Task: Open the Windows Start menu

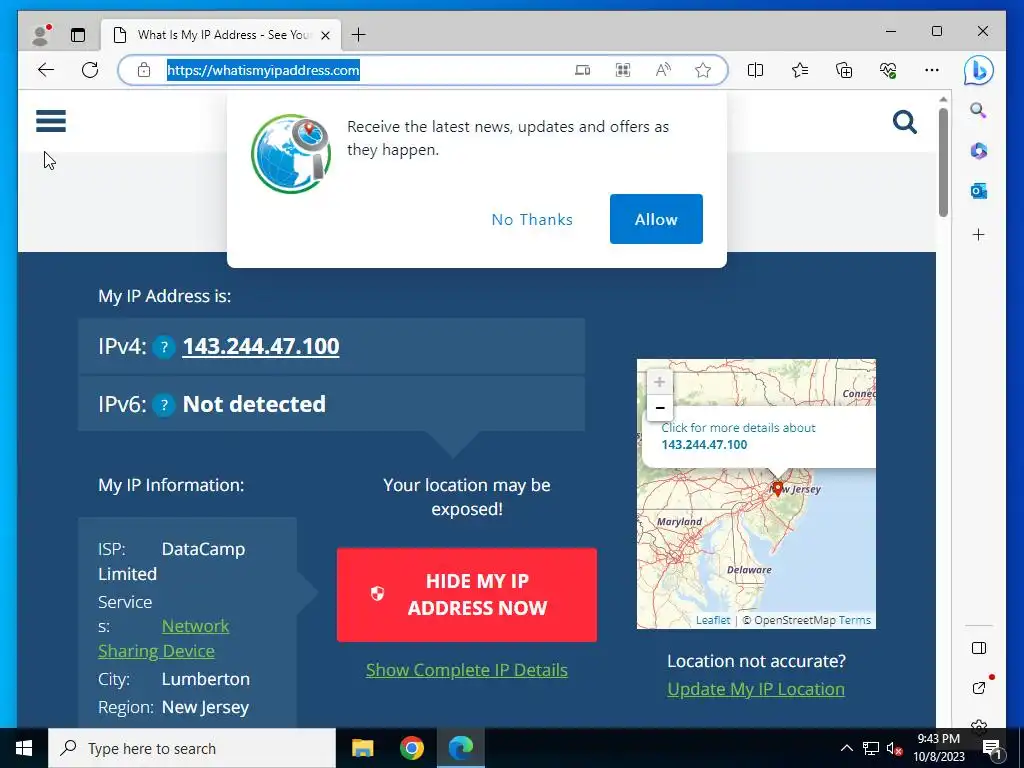Action: click(24, 748)
